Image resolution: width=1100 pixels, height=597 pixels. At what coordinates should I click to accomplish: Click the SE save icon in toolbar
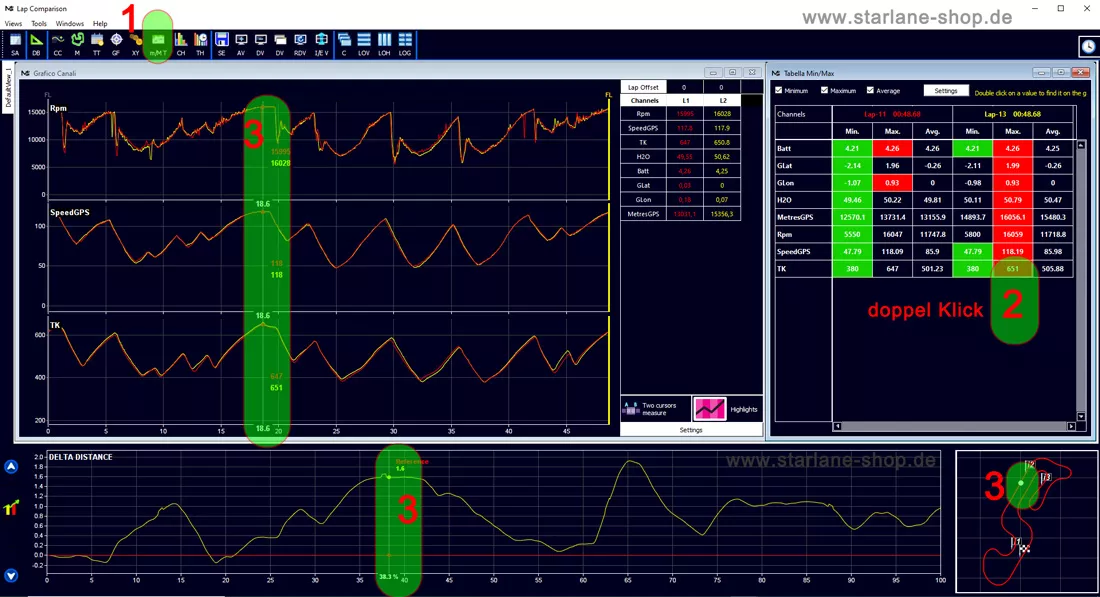(222, 43)
